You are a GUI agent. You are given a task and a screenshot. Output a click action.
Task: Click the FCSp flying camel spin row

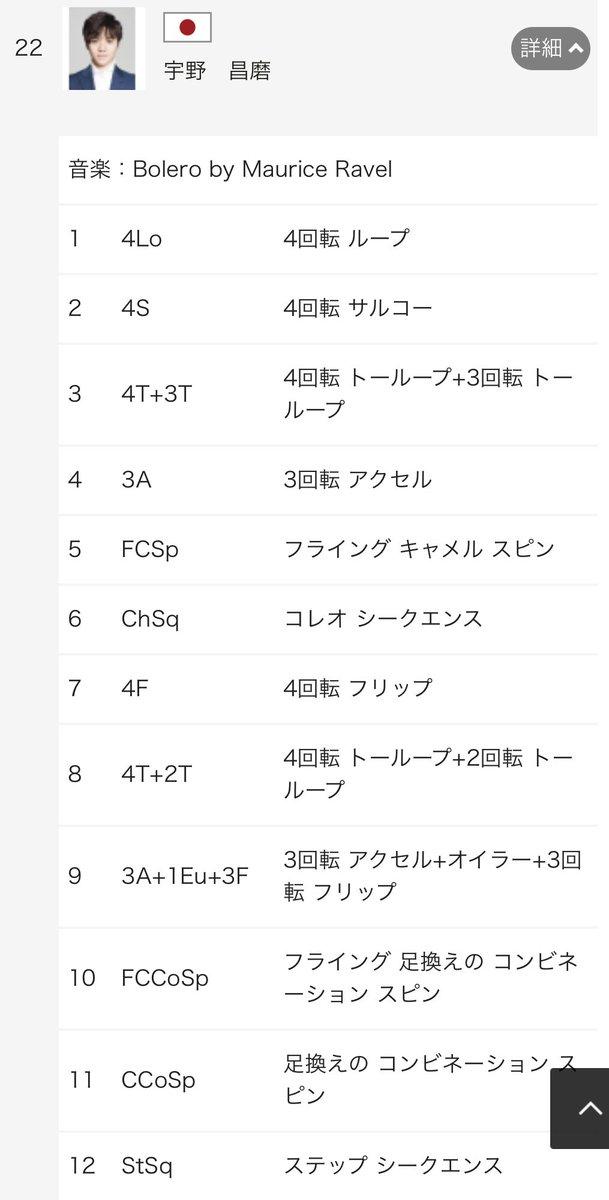[x=328, y=549]
